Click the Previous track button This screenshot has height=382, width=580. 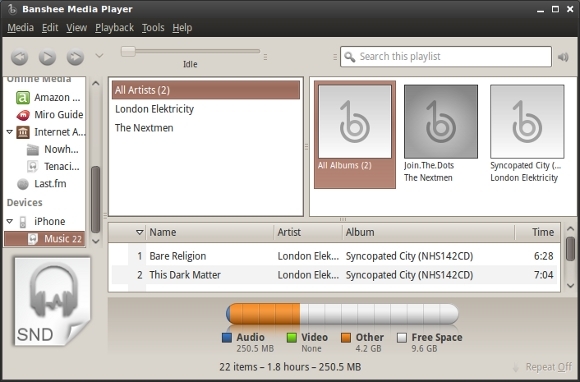click(20, 57)
